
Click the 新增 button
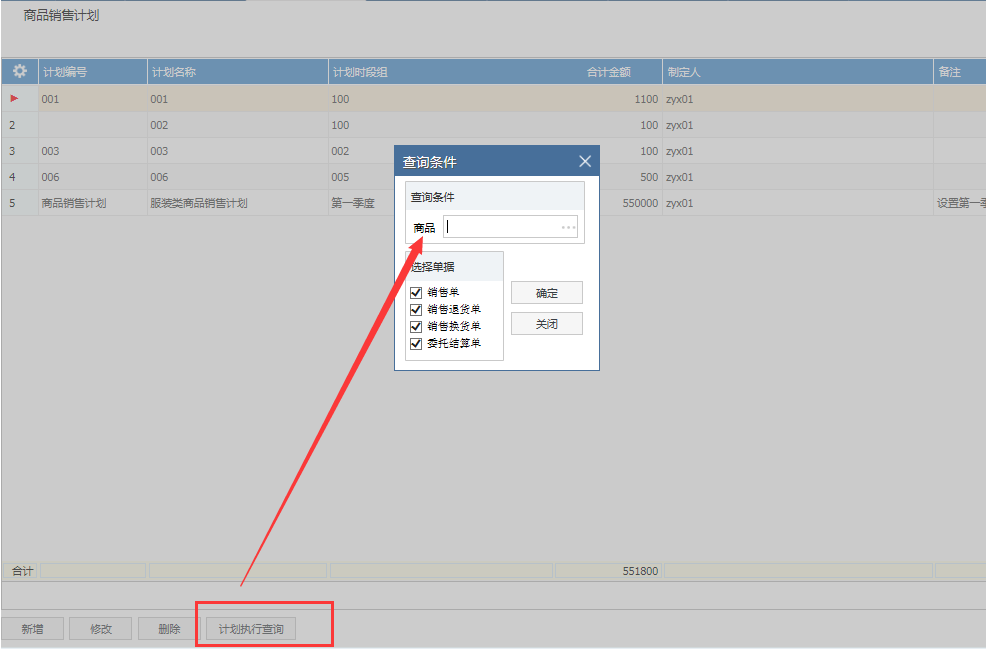coord(32,629)
